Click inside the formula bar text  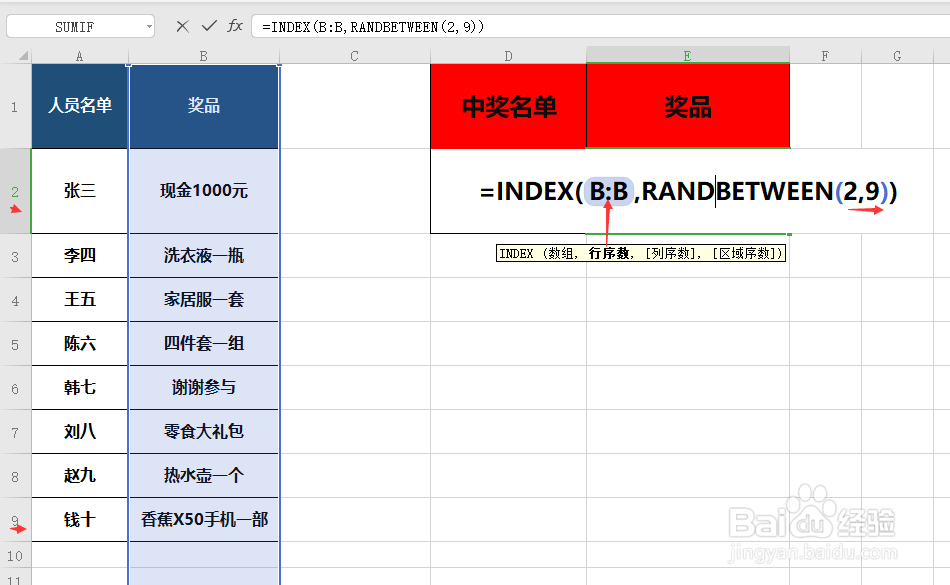pos(373,27)
